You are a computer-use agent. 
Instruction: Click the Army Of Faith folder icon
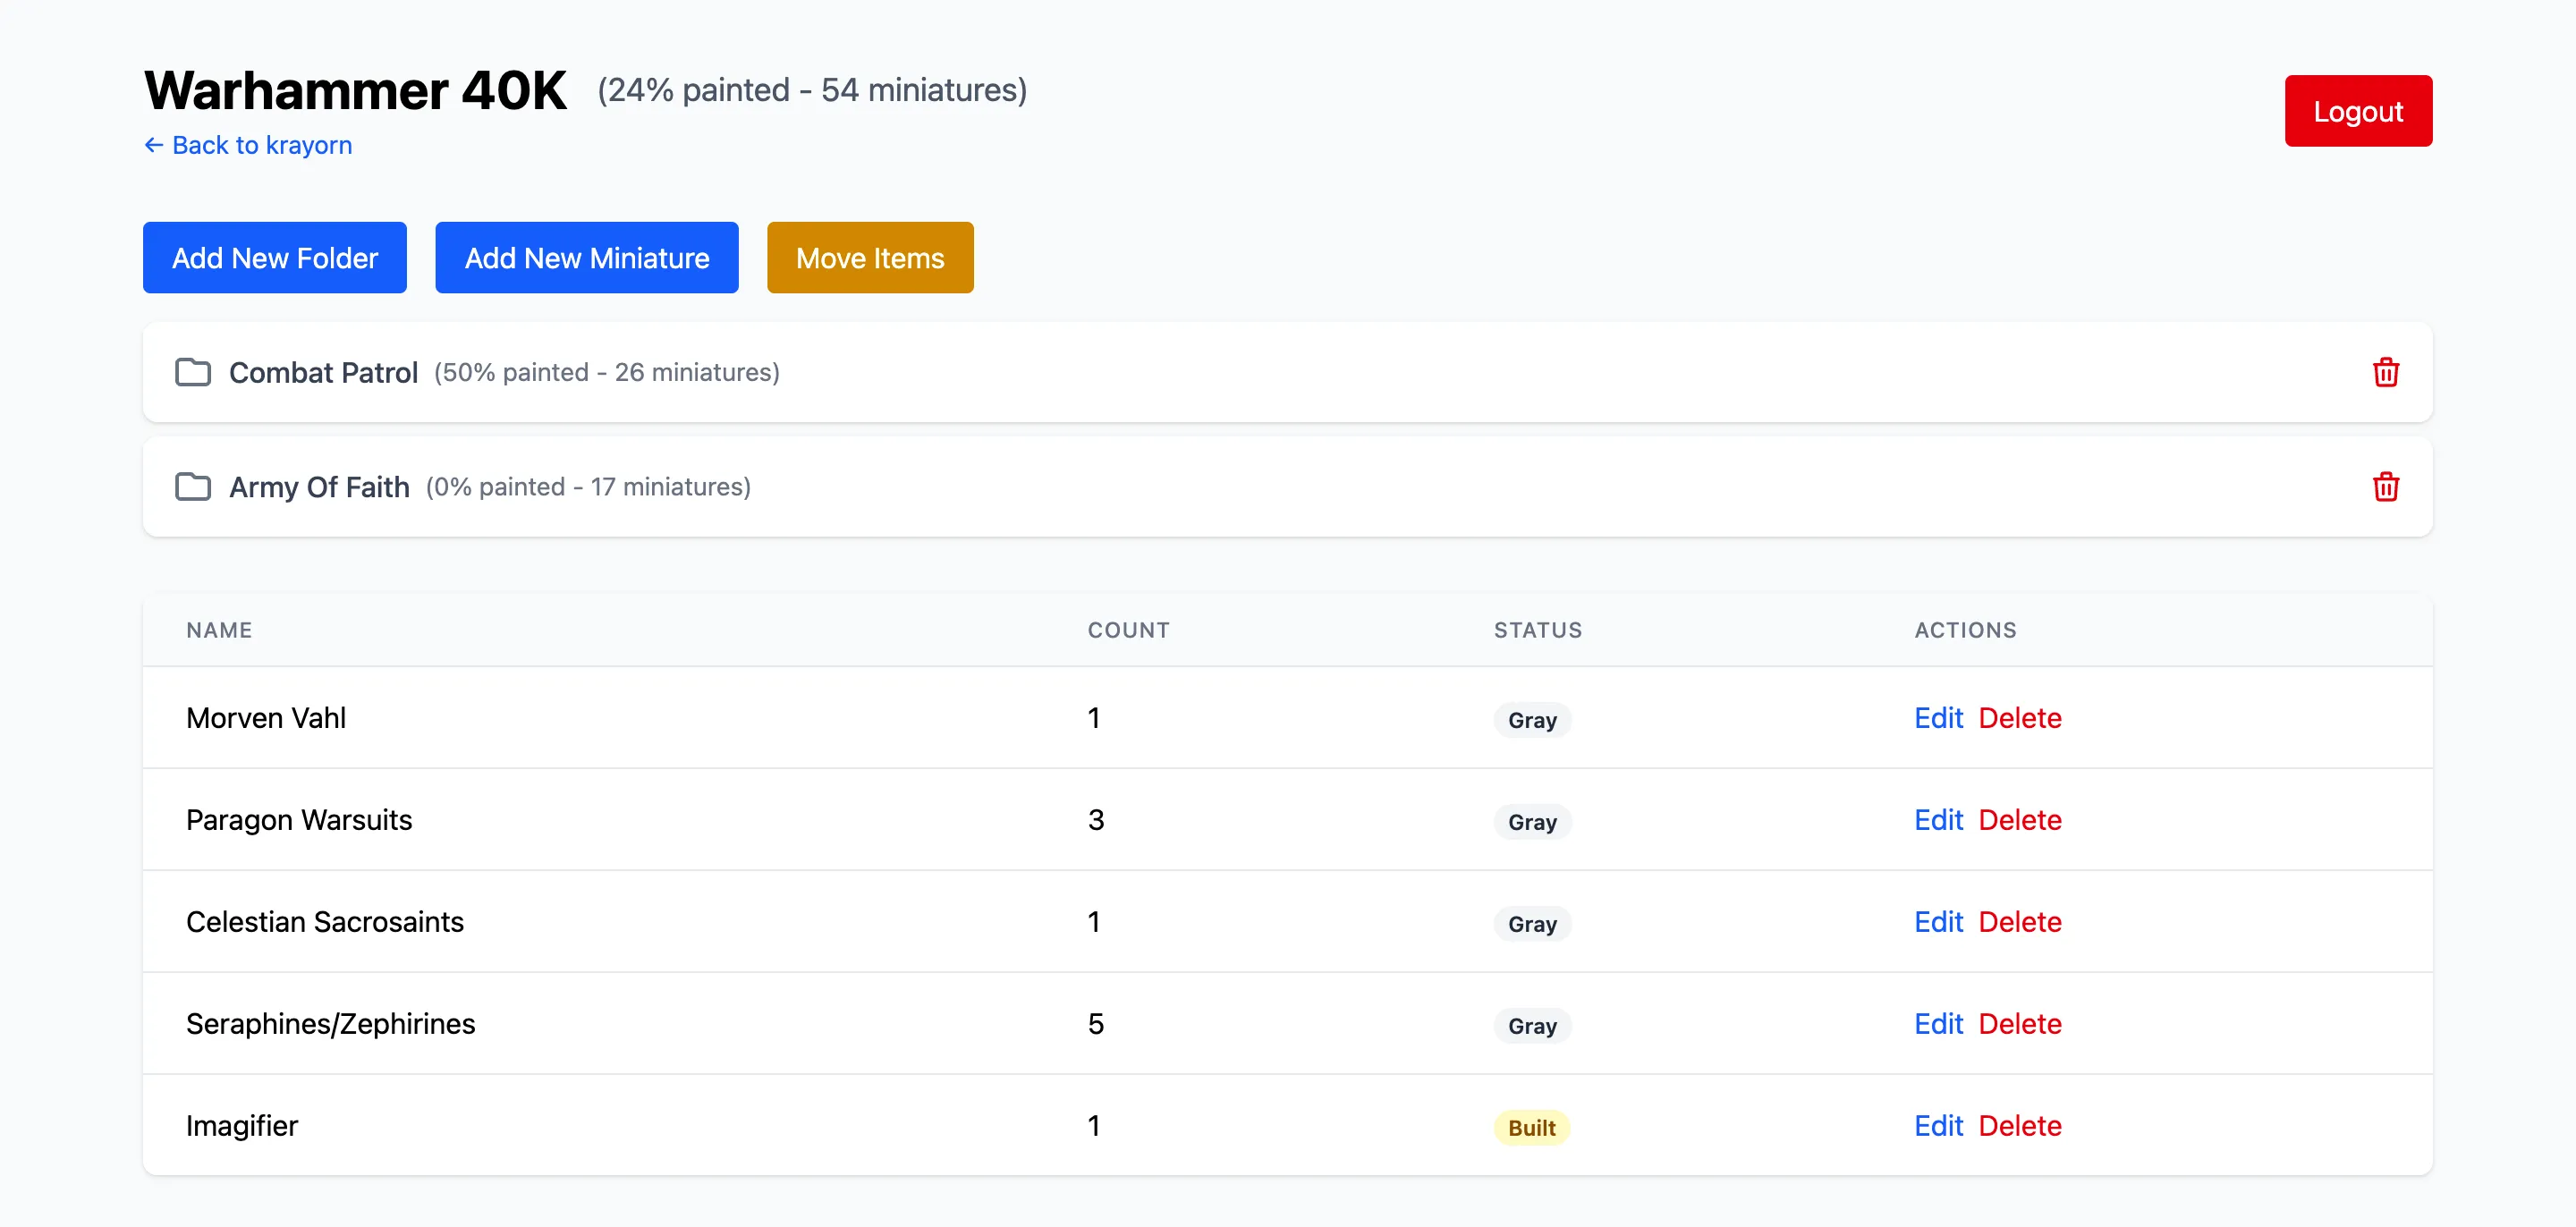[x=193, y=487]
